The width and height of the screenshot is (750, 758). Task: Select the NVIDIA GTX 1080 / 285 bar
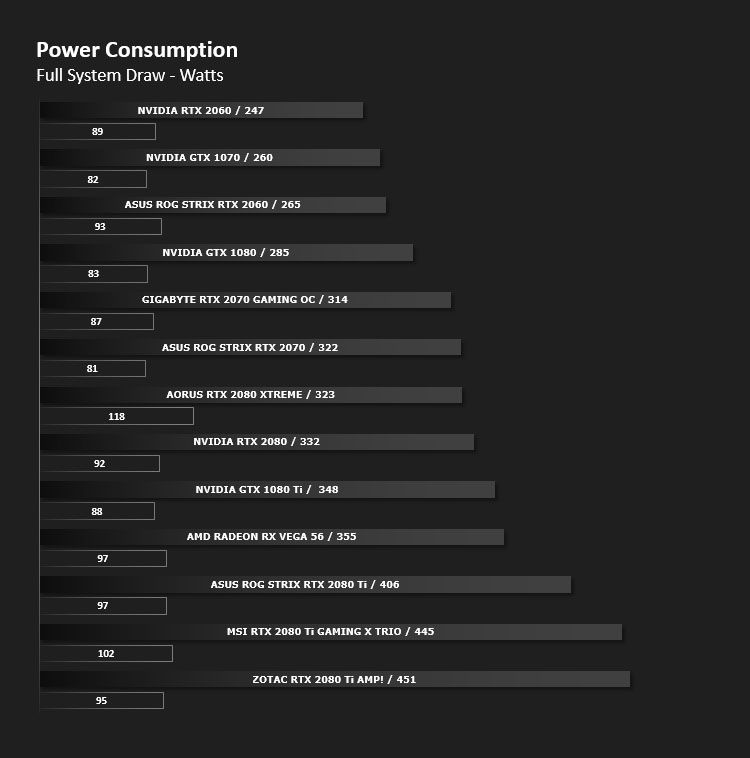click(x=226, y=252)
